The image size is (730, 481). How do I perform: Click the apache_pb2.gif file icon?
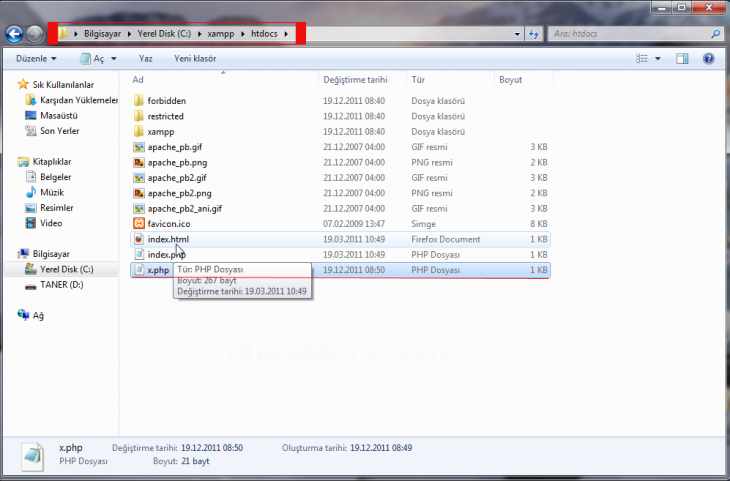click(138, 177)
